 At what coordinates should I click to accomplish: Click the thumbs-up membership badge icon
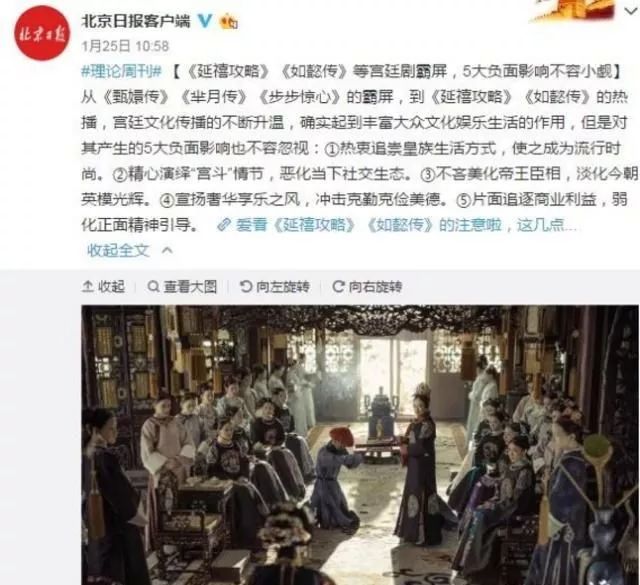point(229,21)
